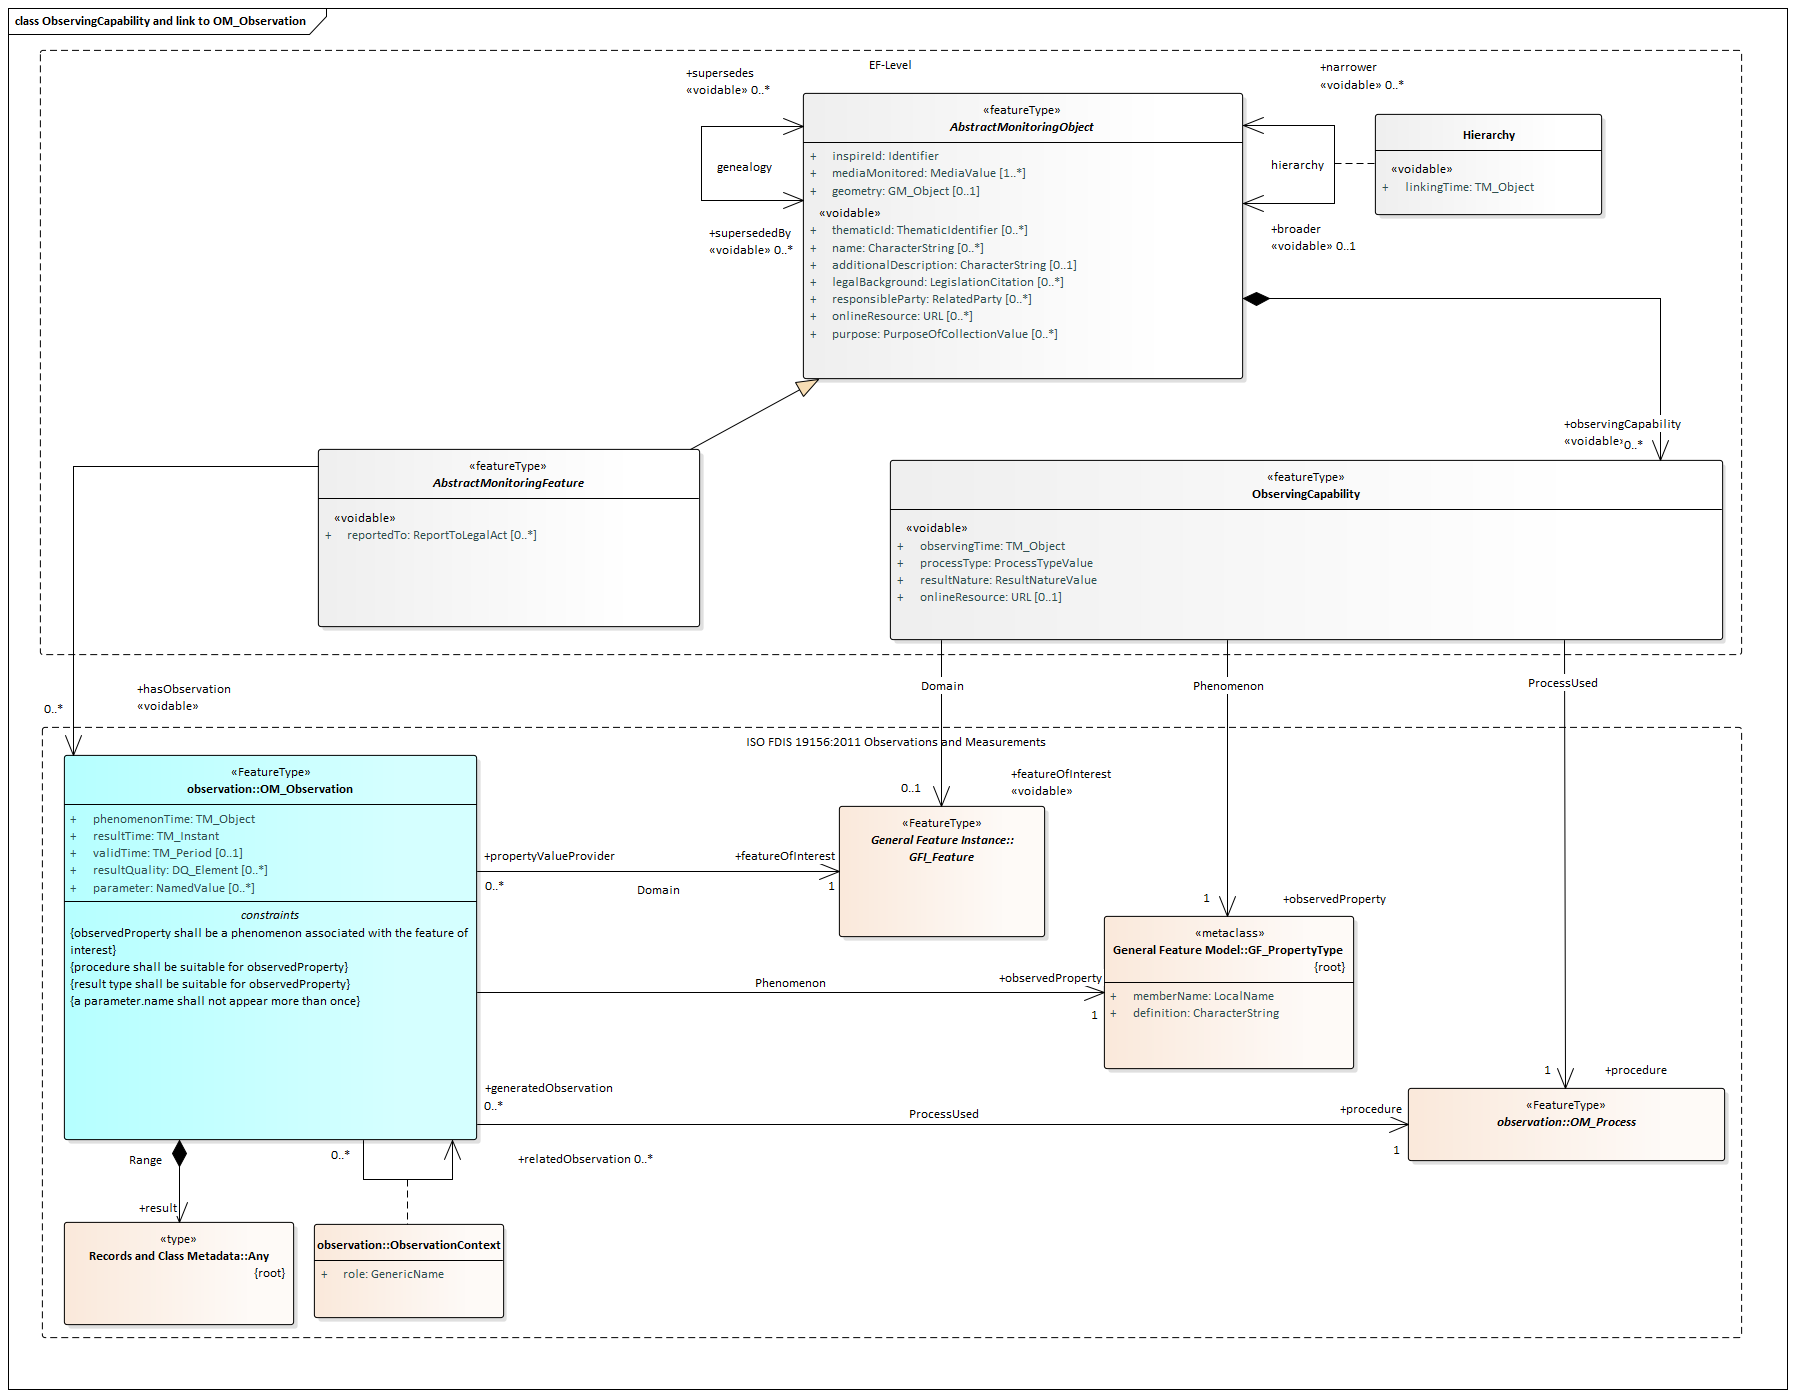
Task: Select ISO FDIS 19156:2011 boundary label
Action: coord(895,742)
